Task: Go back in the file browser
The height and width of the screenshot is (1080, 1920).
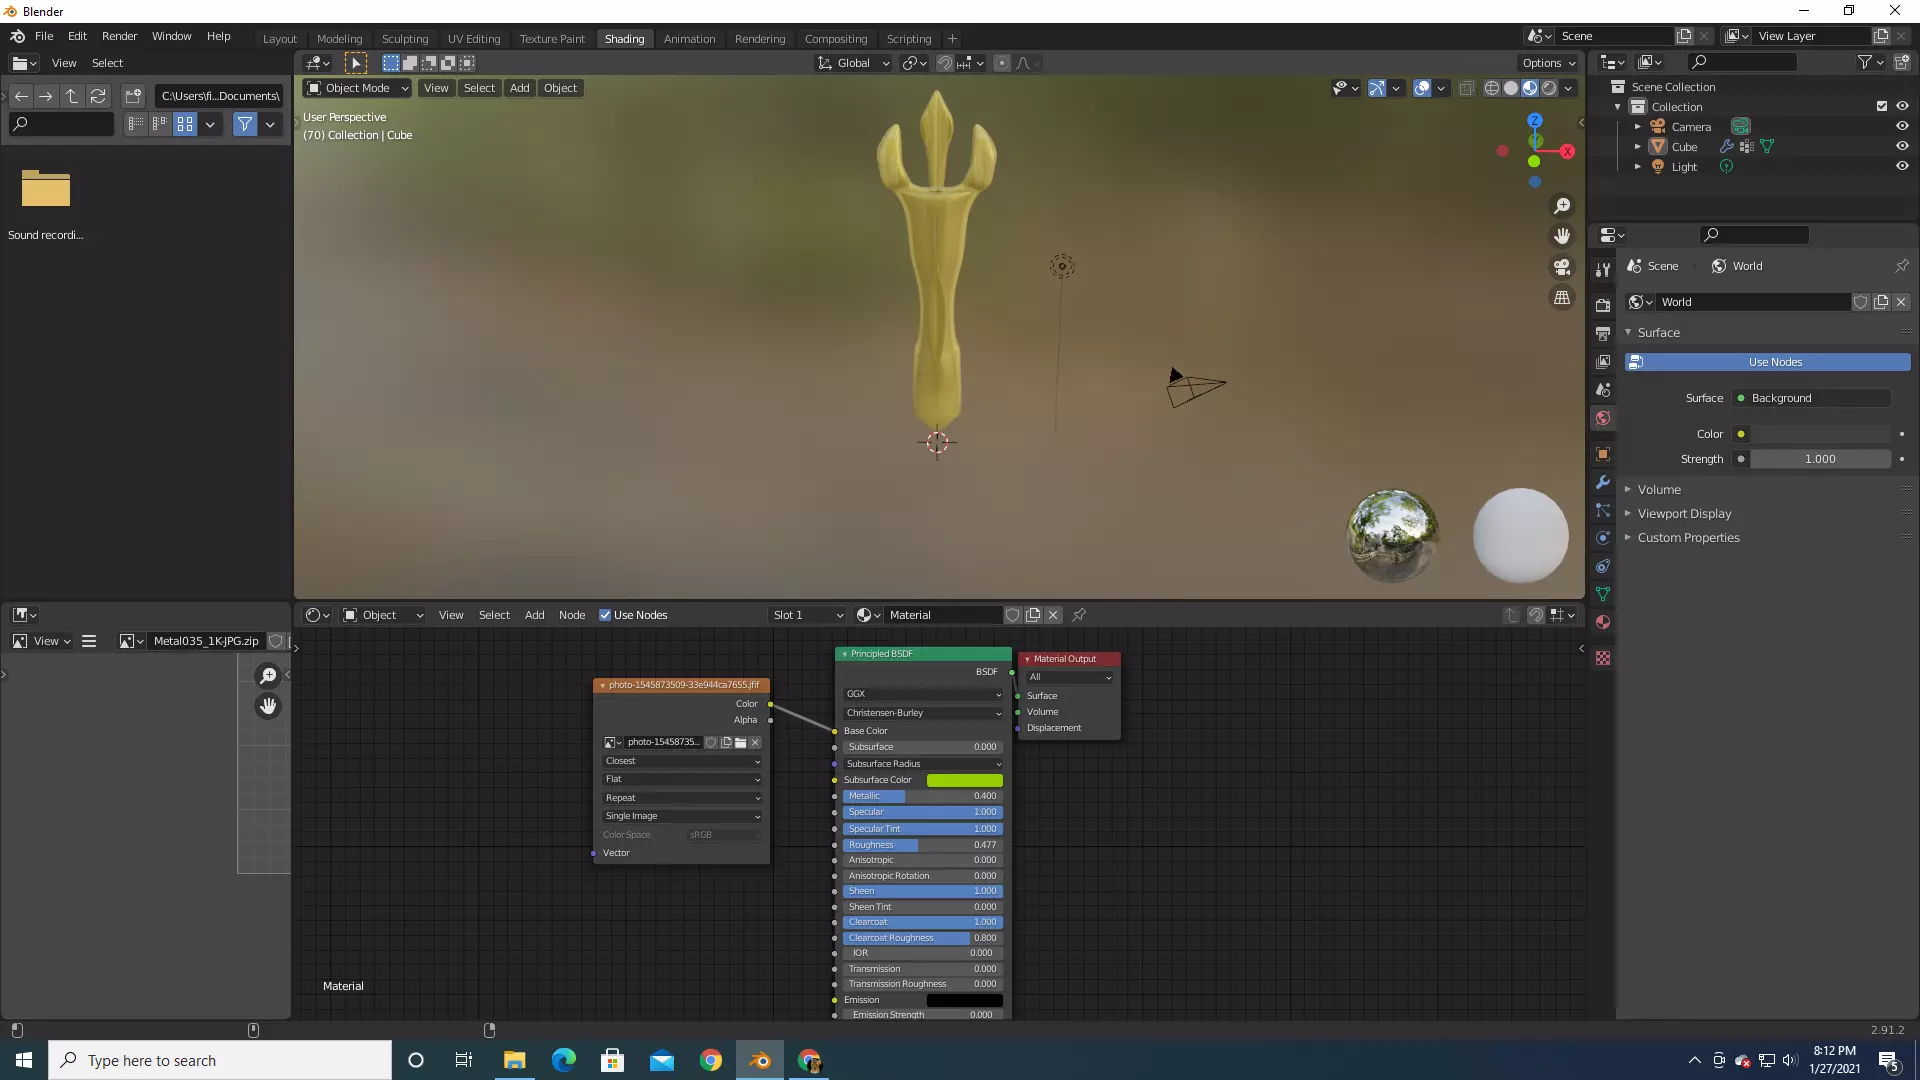Action: pyautogui.click(x=21, y=96)
